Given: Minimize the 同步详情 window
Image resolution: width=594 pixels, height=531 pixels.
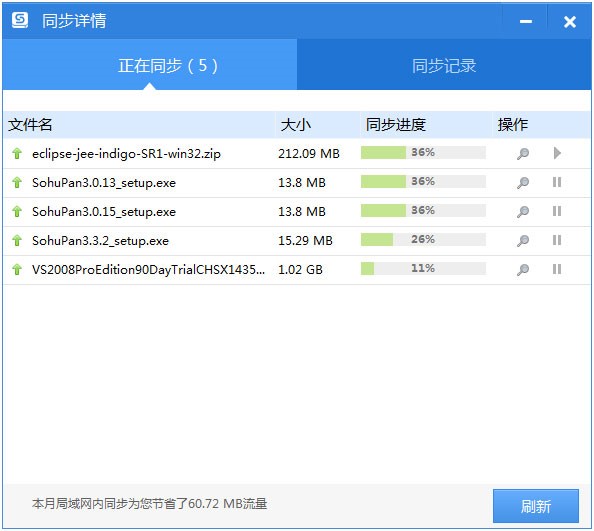Looking at the screenshot, I should pyautogui.click(x=525, y=21).
